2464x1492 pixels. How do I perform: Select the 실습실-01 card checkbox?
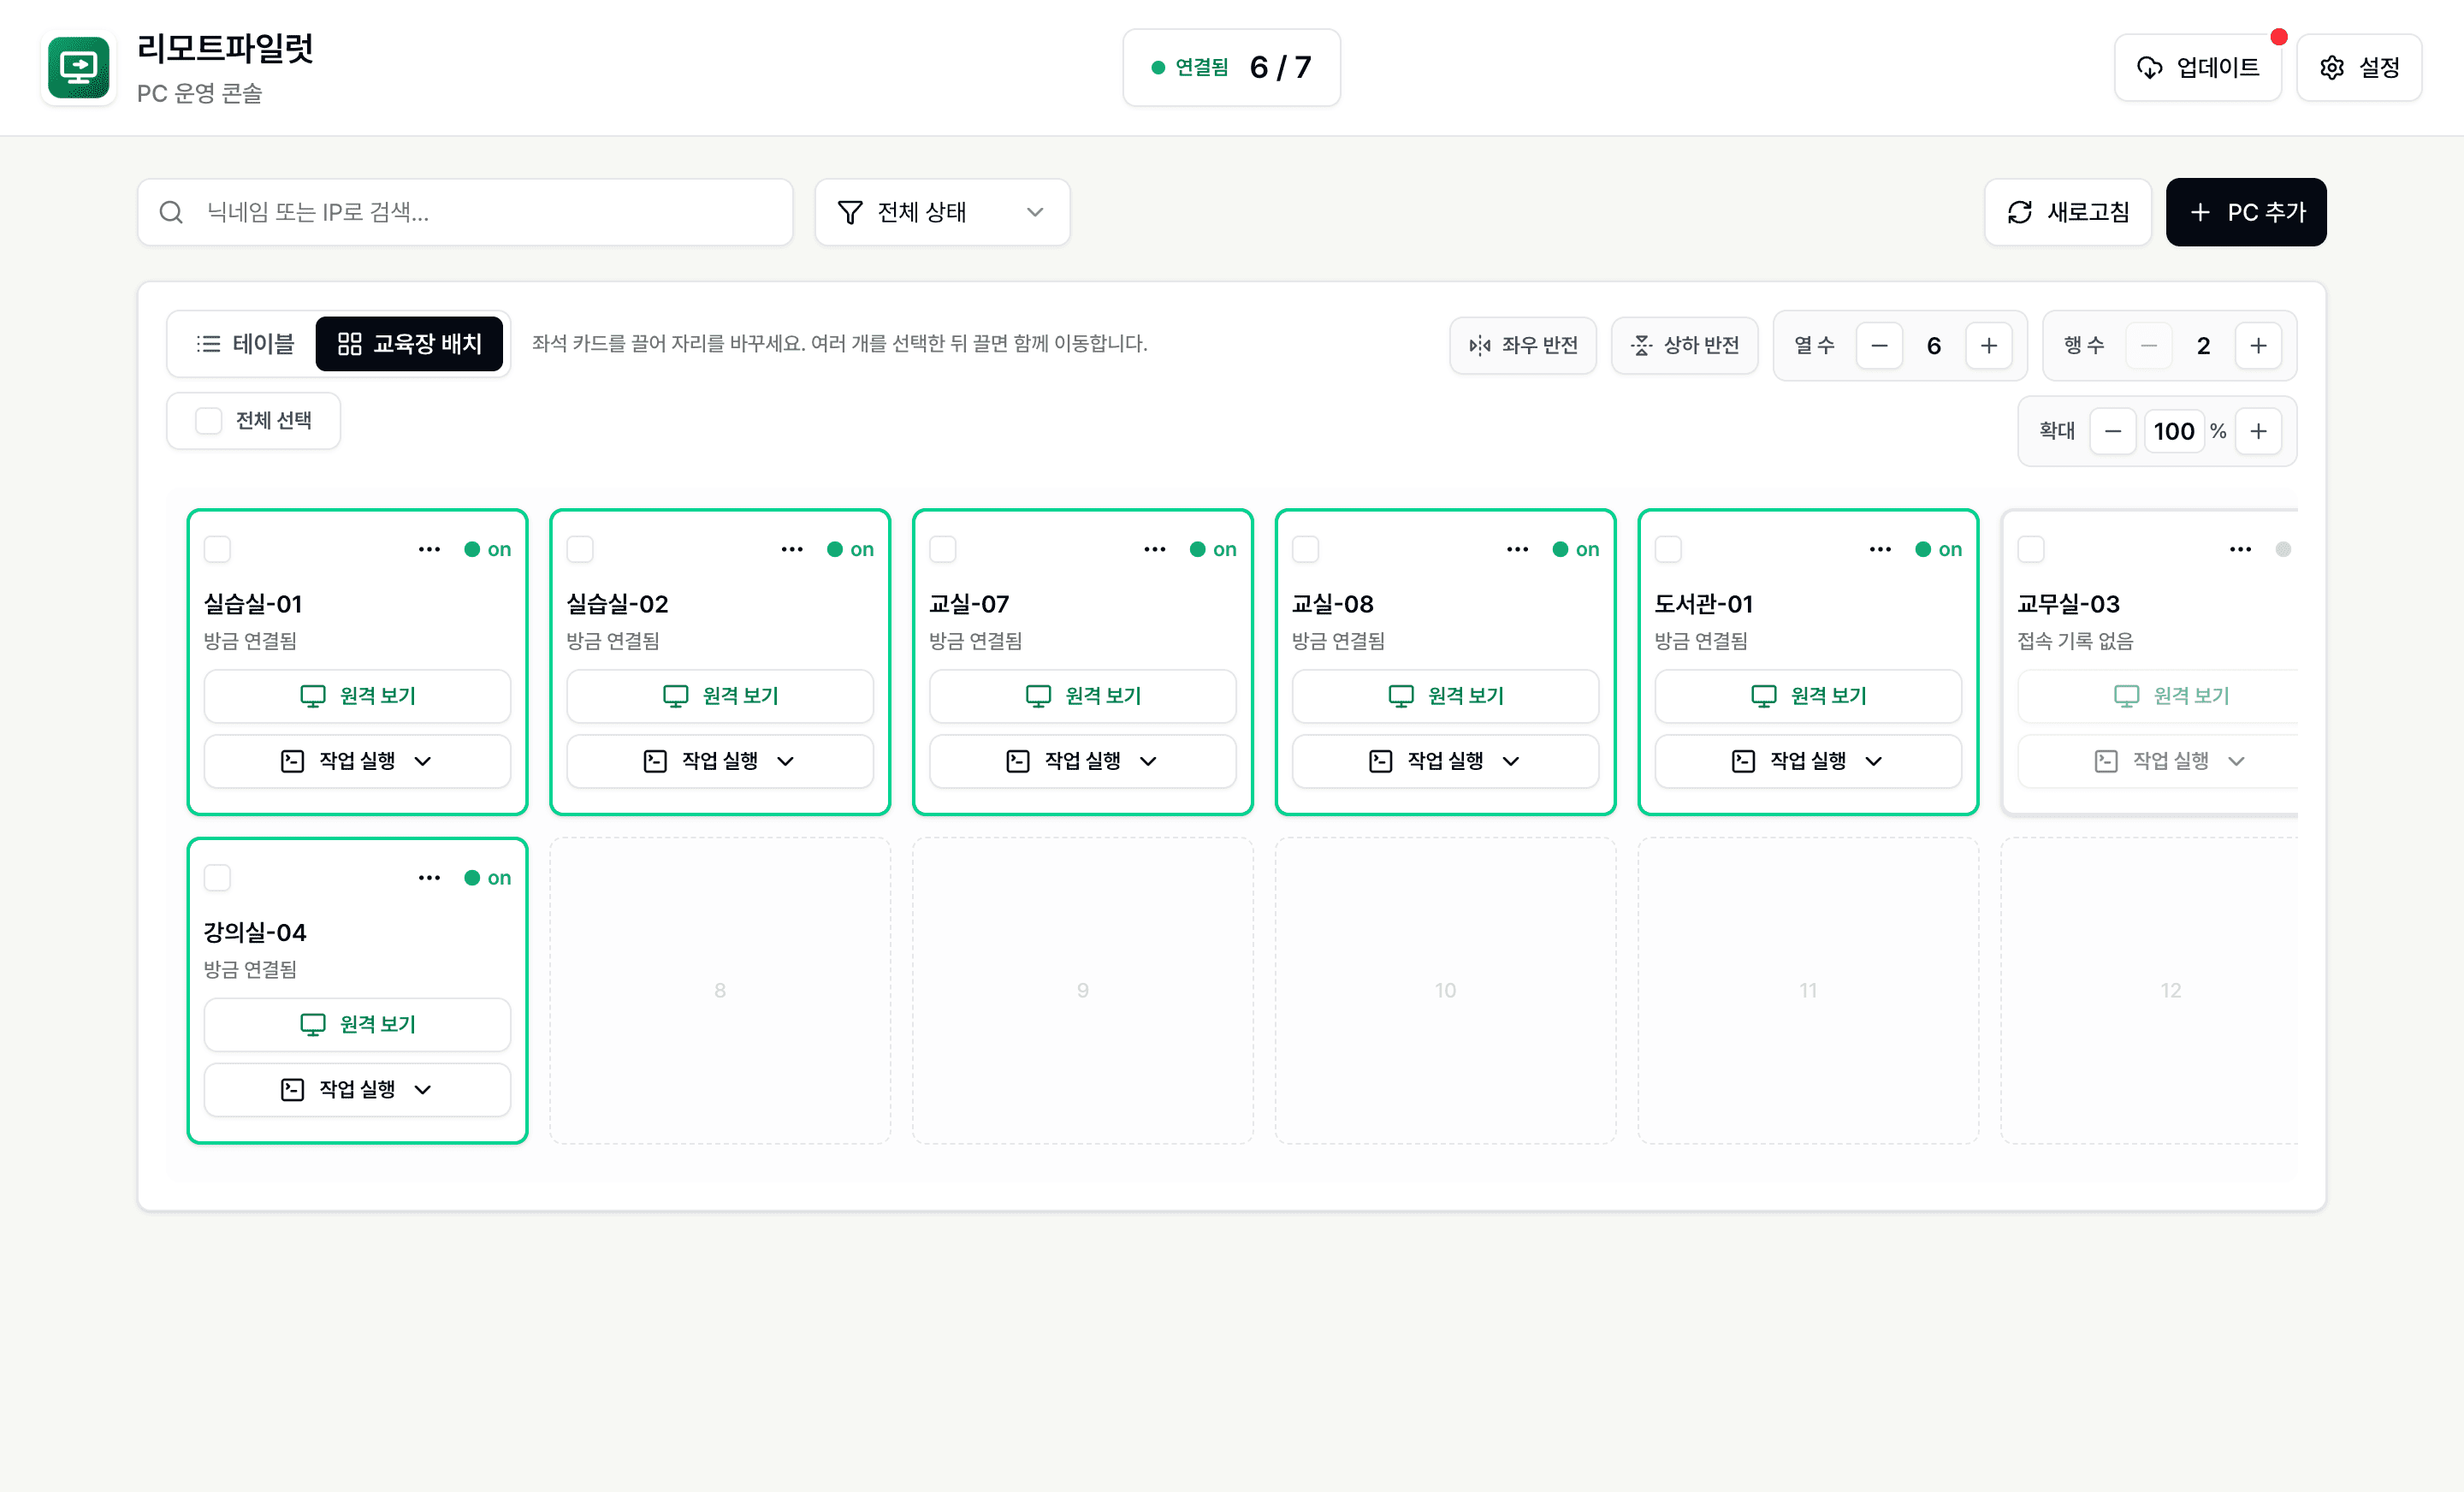point(217,549)
